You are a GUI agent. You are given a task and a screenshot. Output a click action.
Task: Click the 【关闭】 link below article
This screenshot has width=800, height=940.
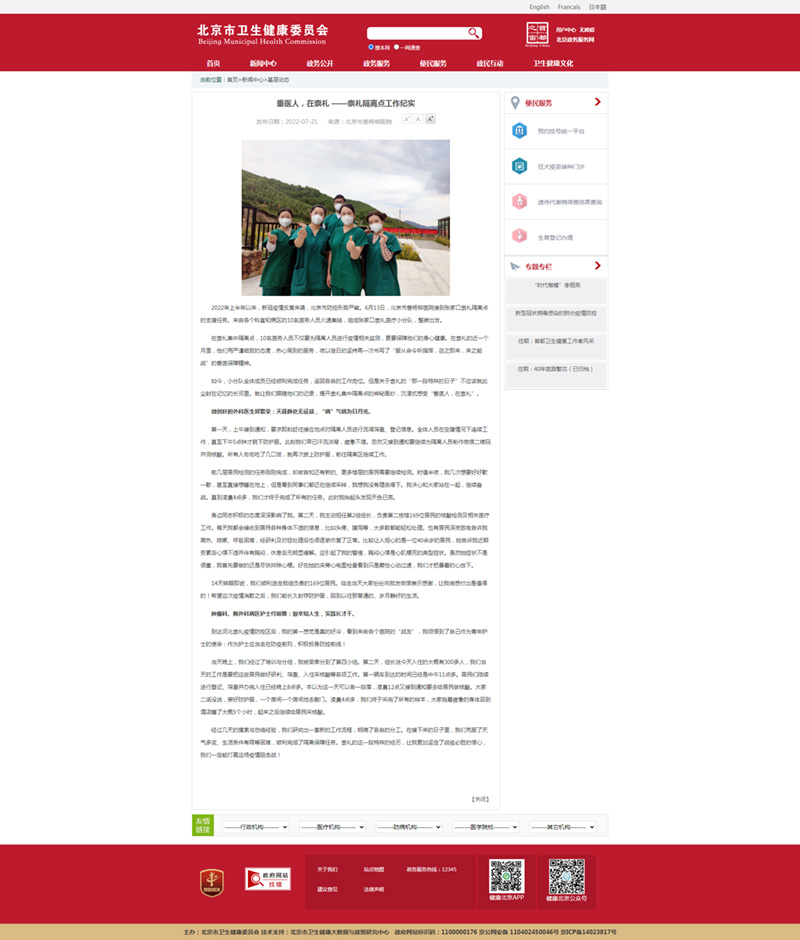click(480, 799)
